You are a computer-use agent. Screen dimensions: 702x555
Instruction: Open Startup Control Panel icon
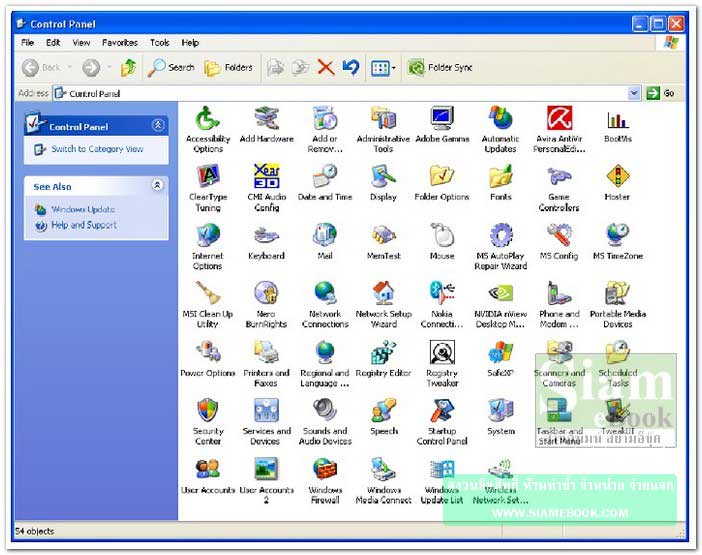(x=442, y=410)
